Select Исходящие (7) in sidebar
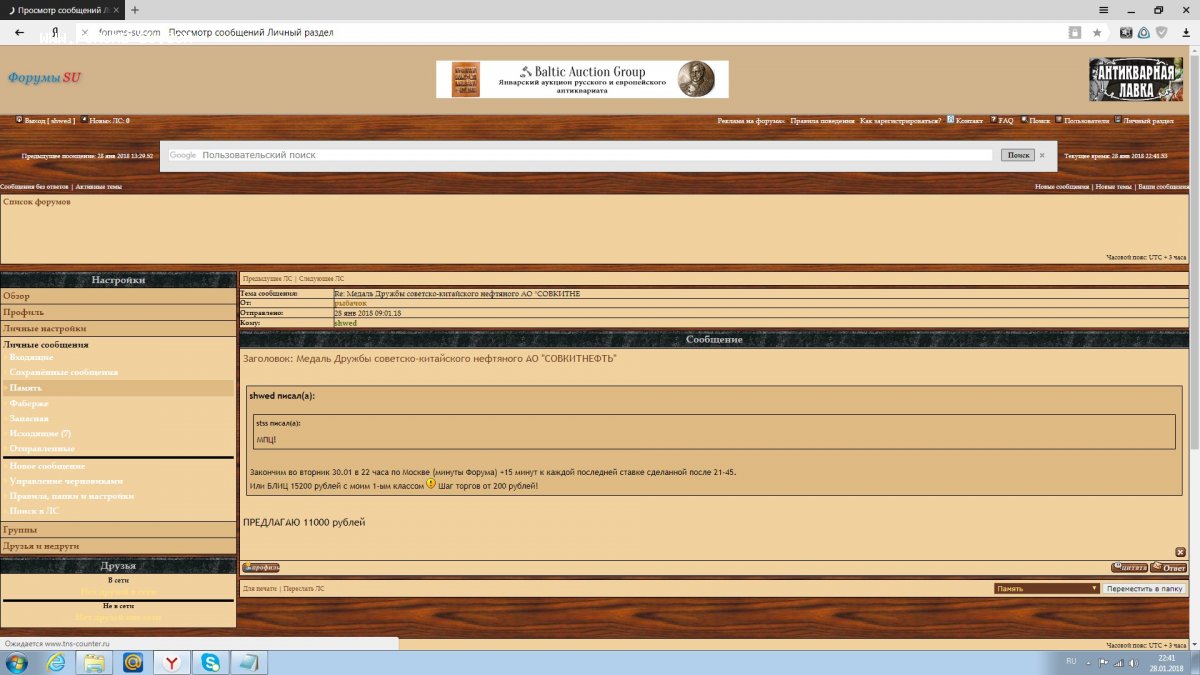 (40, 434)
